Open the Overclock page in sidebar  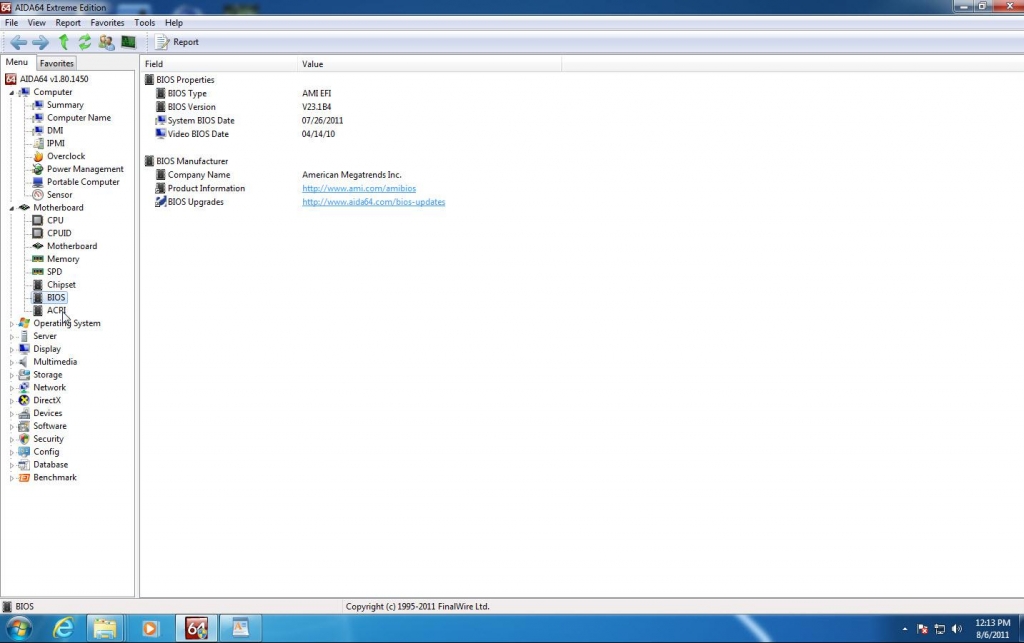tap(65, 156)
